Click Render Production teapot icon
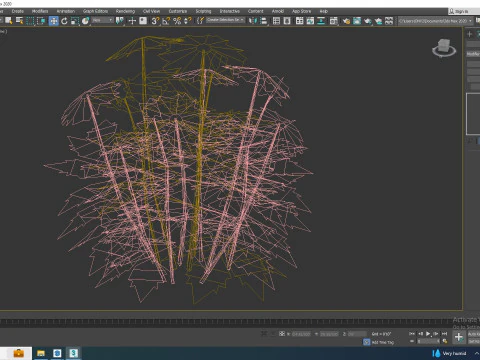Image resolution: width=480 pixels, height=360 pixels. 367,21
